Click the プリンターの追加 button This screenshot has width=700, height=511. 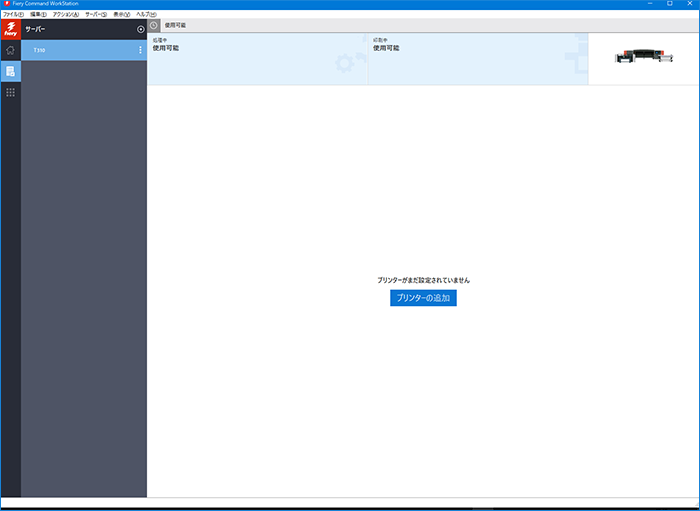pos(423,298)
